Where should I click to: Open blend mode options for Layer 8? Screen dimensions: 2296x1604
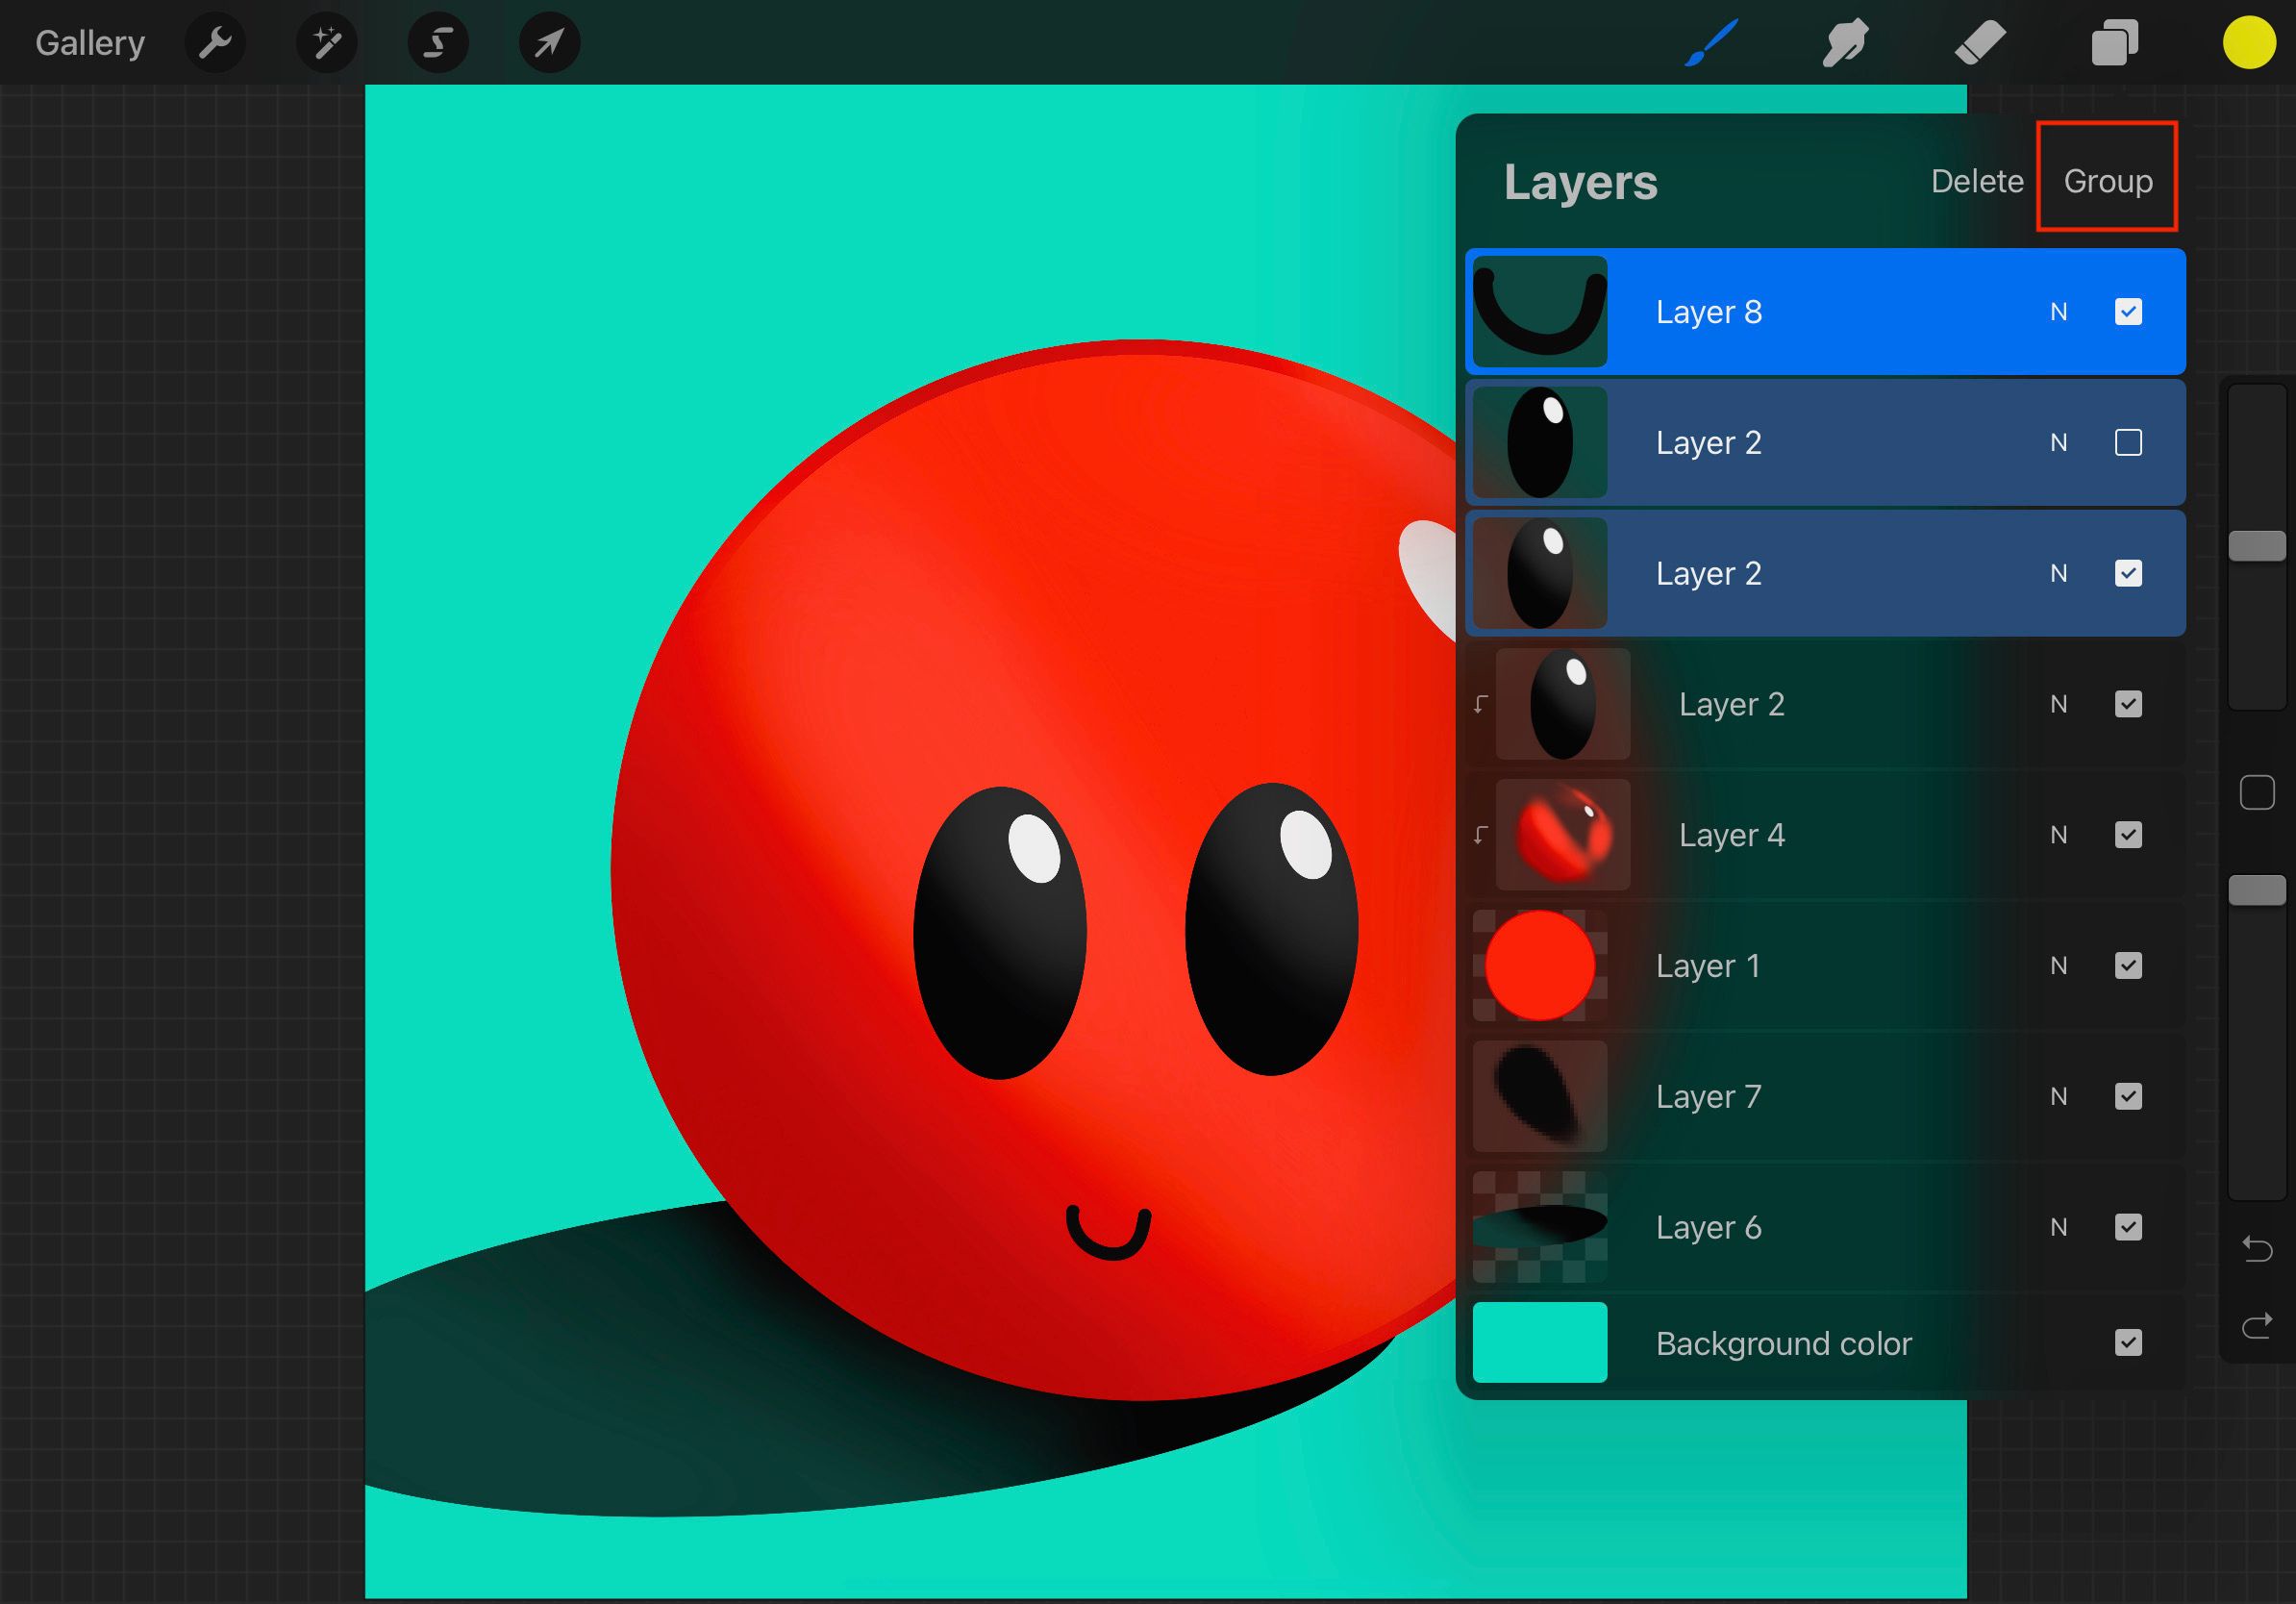coord(2059,312)
